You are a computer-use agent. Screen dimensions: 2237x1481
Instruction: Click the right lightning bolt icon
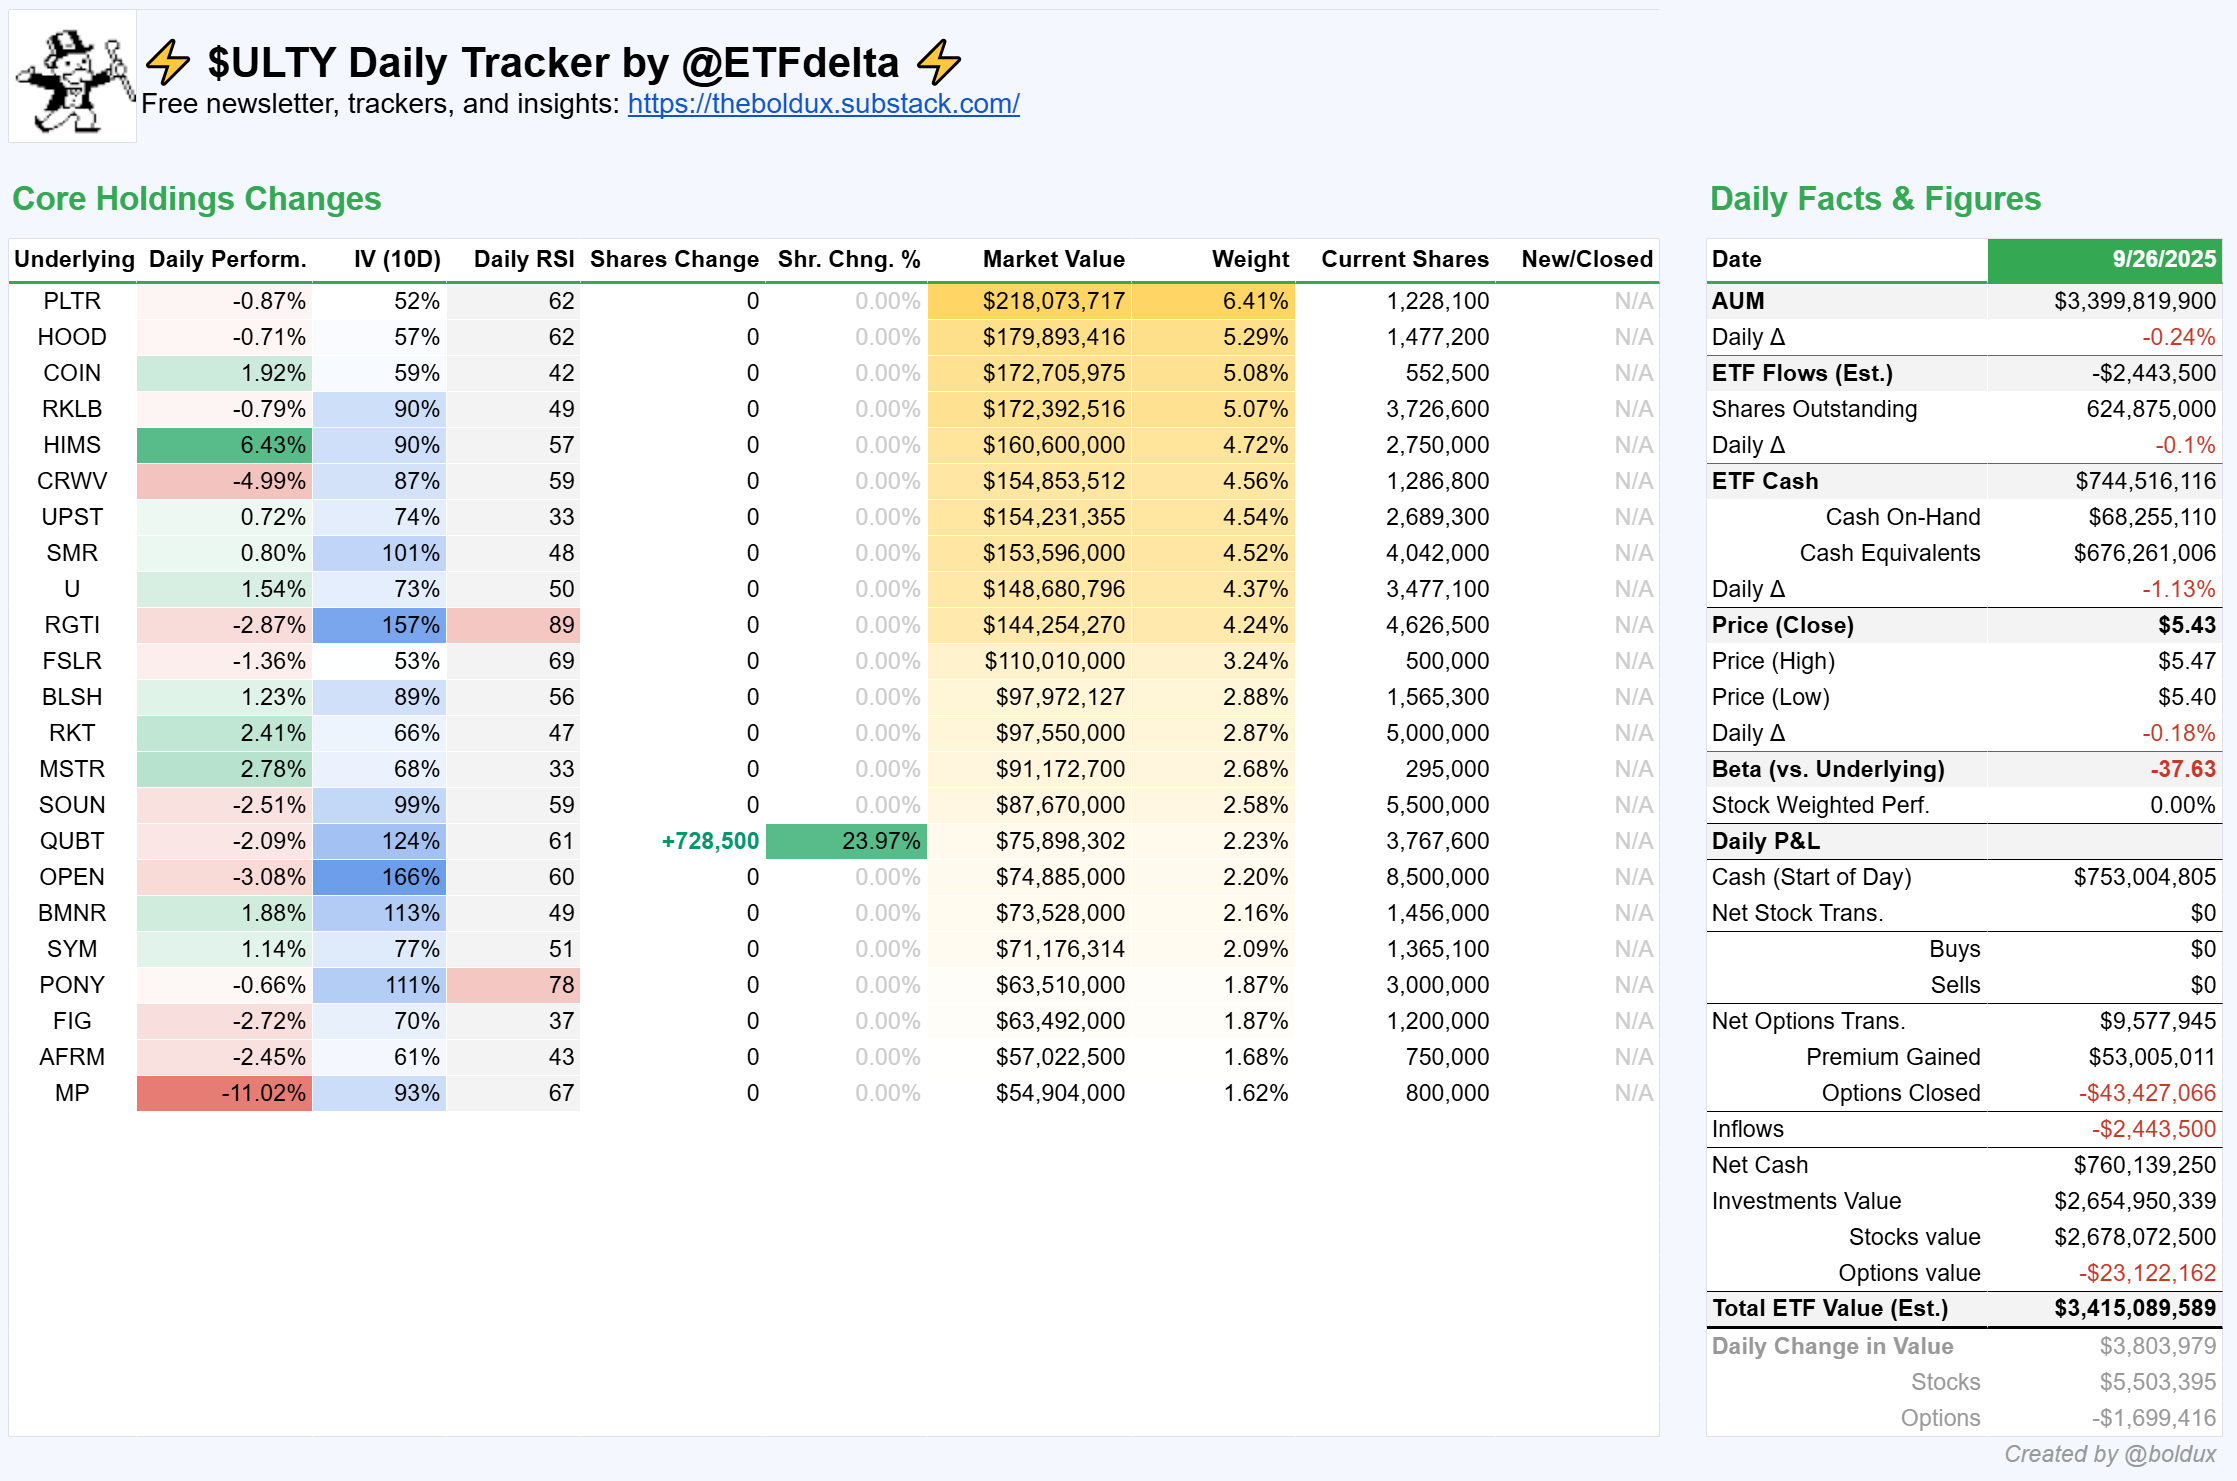pyautogui.click(x=938, y=62)
